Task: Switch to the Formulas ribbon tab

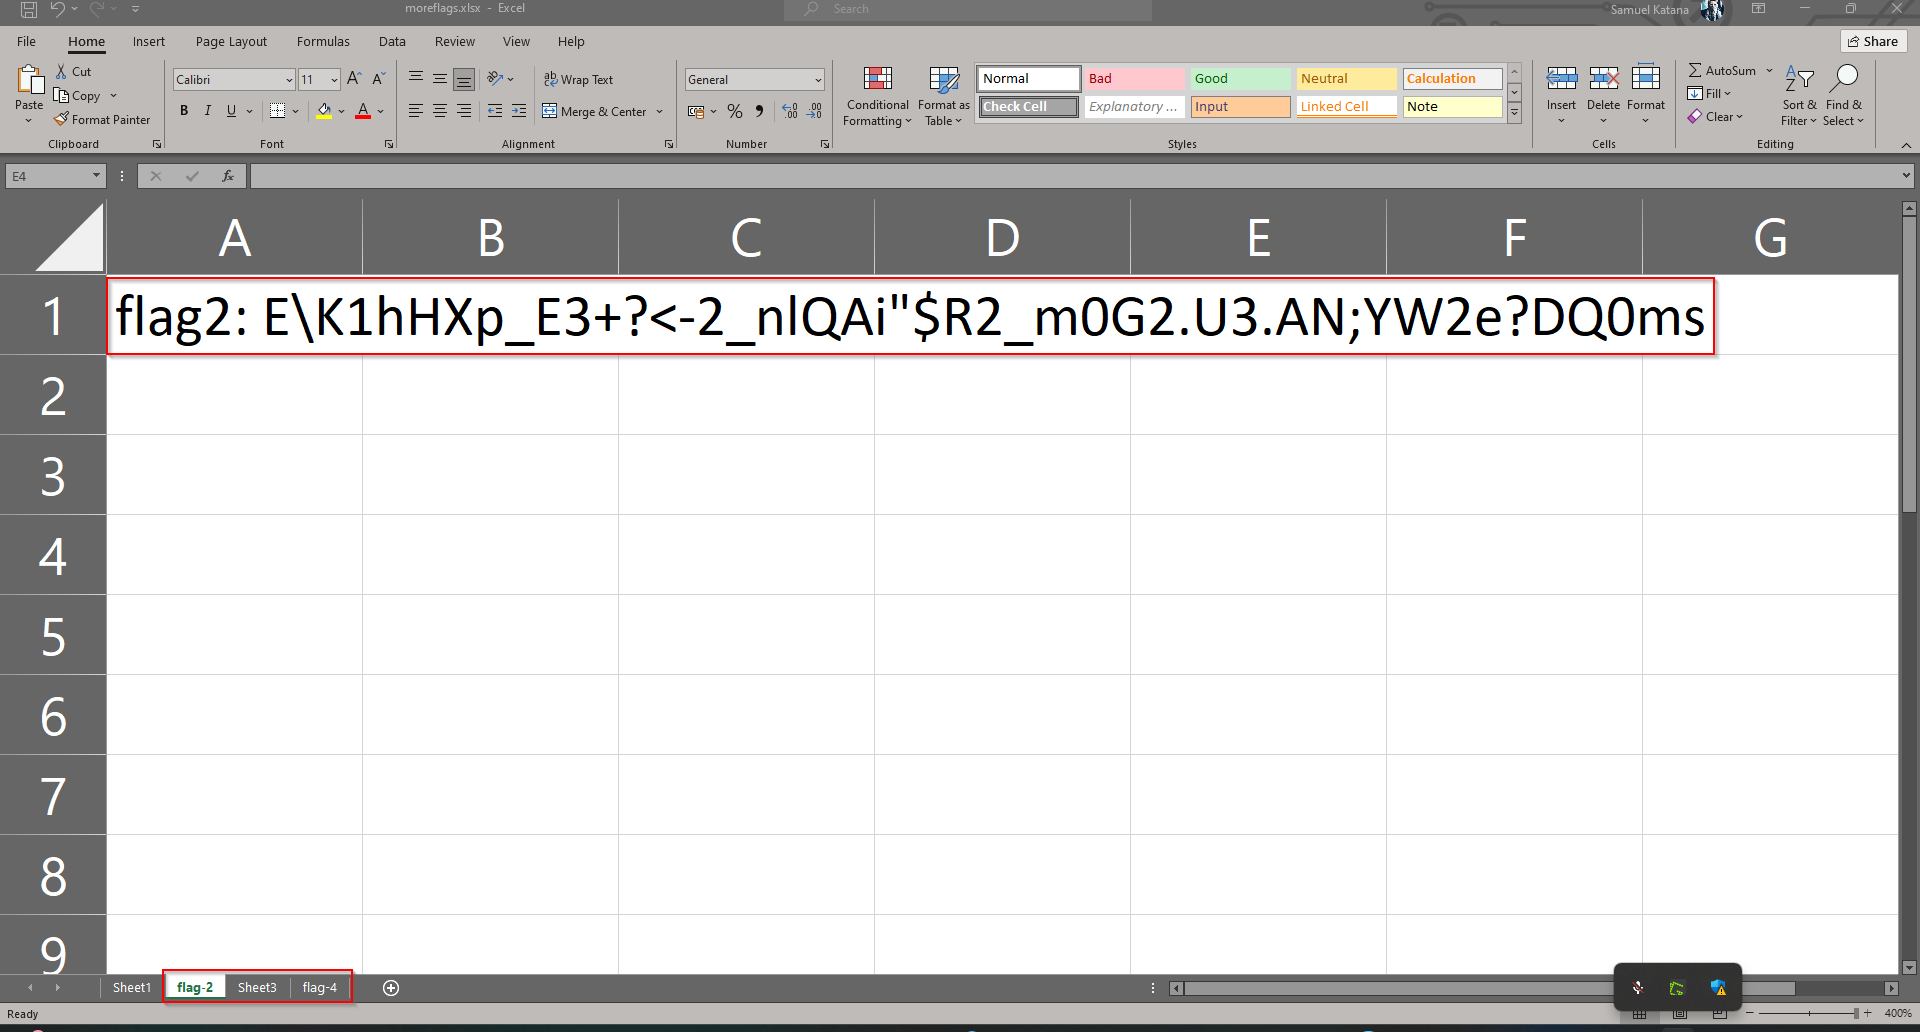Action: [322, 41]
